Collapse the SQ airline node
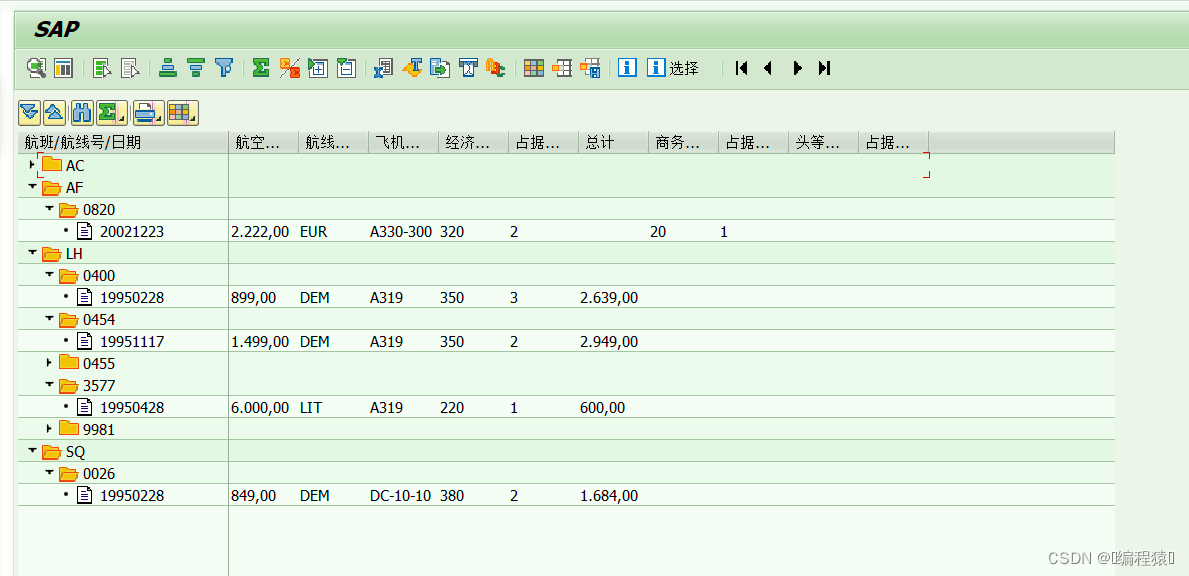This screenshot has width=1189, height=576. [32, 450]
